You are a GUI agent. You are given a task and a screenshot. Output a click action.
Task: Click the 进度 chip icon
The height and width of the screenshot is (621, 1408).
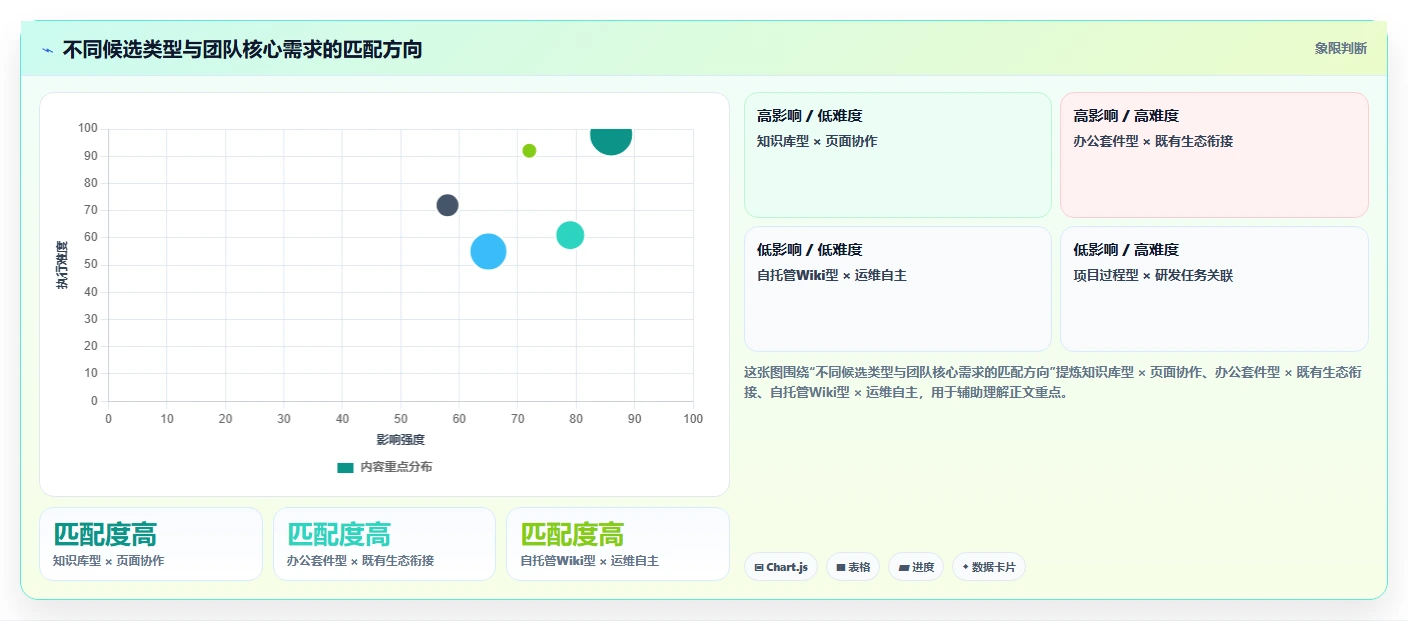904,567
